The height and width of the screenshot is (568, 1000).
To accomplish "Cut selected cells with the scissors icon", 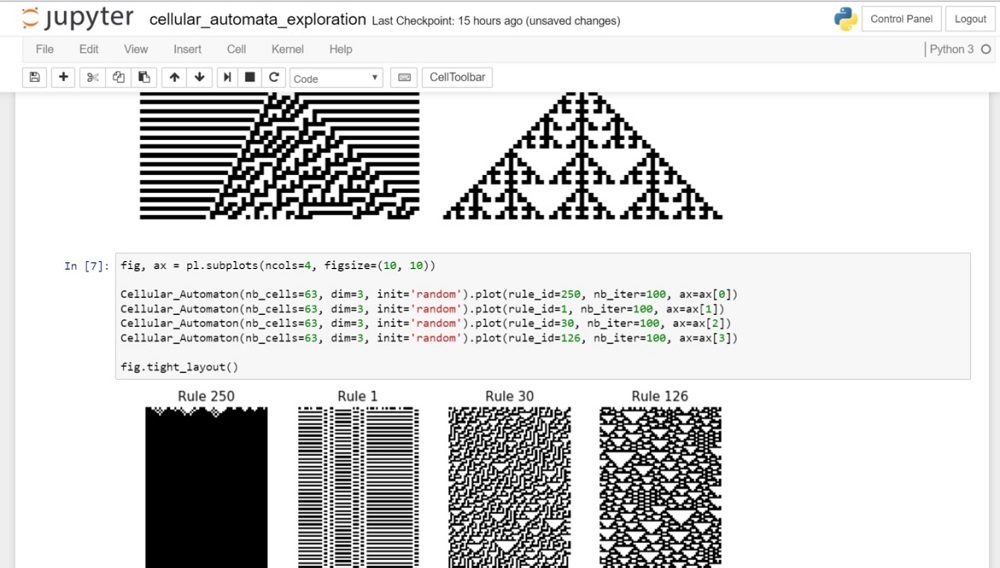I will 92,77.
